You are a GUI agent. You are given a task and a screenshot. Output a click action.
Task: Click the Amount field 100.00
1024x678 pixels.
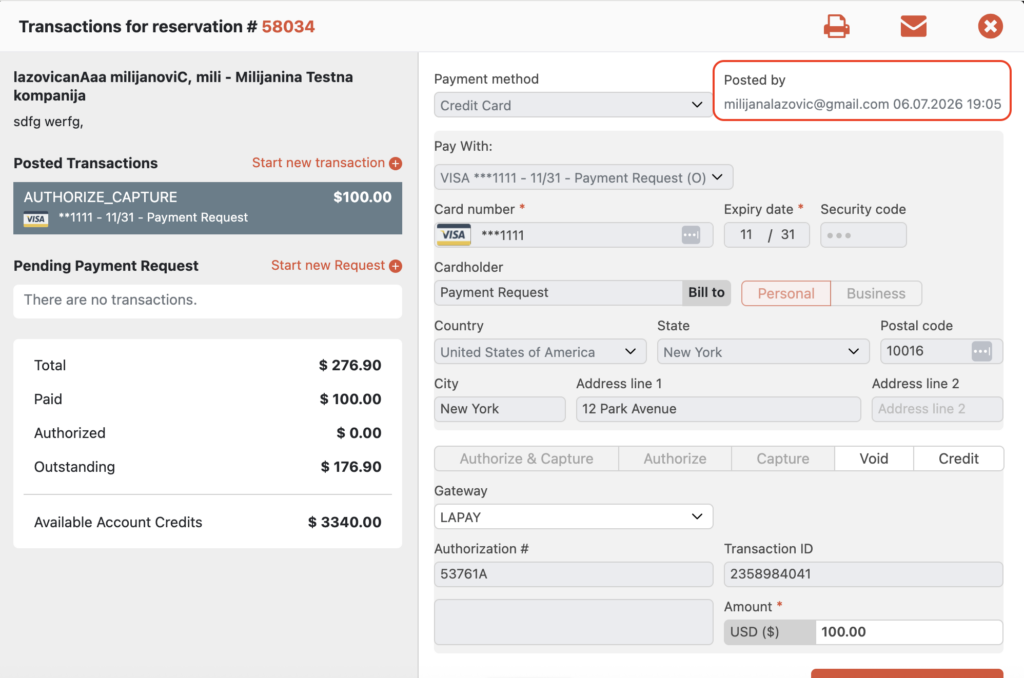pos(908,632)
